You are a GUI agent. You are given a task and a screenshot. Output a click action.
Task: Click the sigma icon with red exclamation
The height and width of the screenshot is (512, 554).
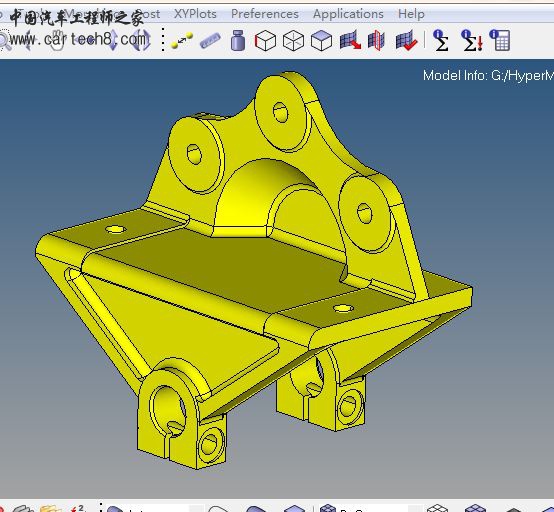pos(472,40)
